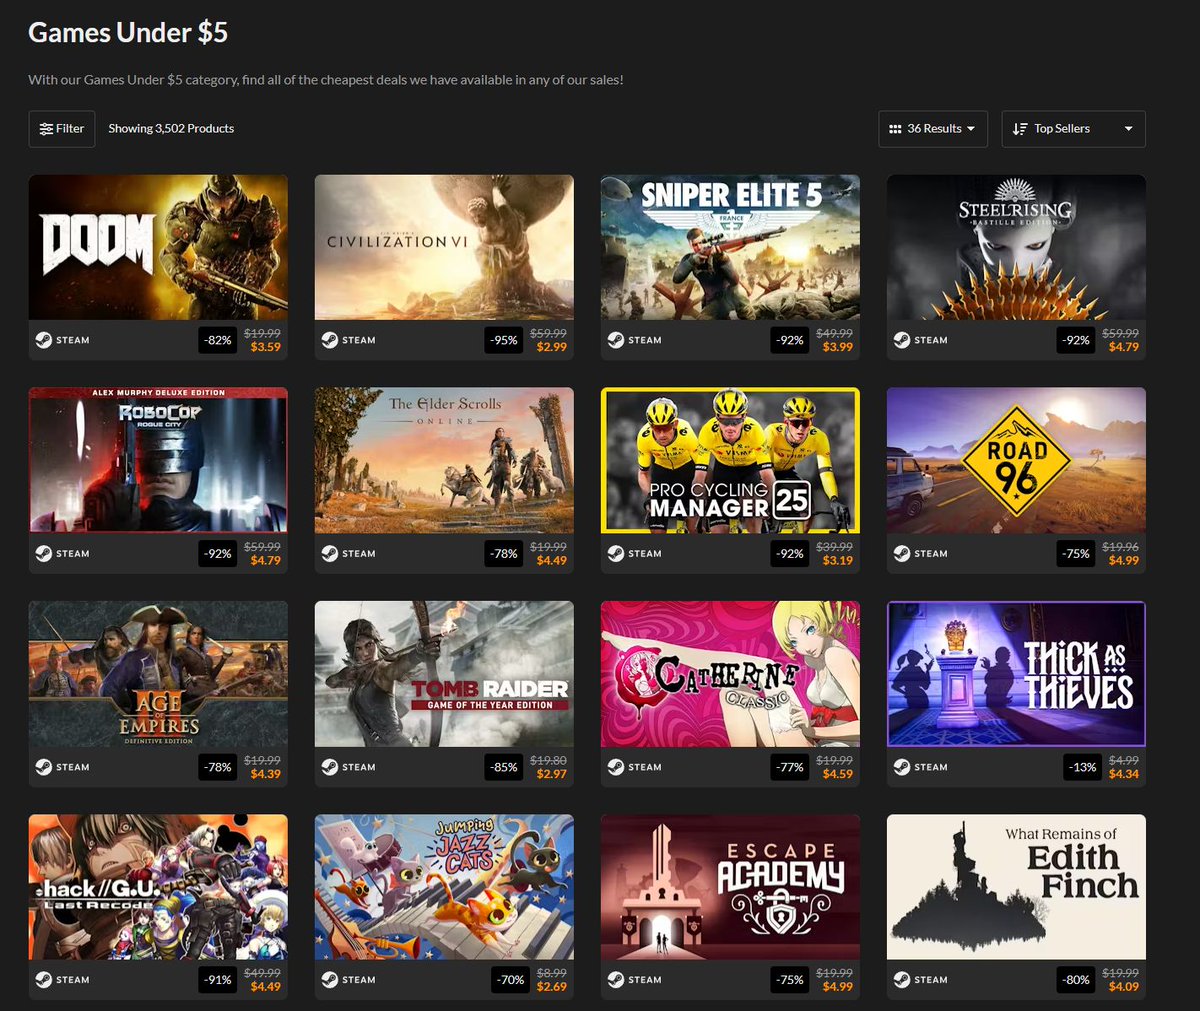Click the -13% badge on Thick as Thieves

pyautogui.click(x=1082, y=767)
